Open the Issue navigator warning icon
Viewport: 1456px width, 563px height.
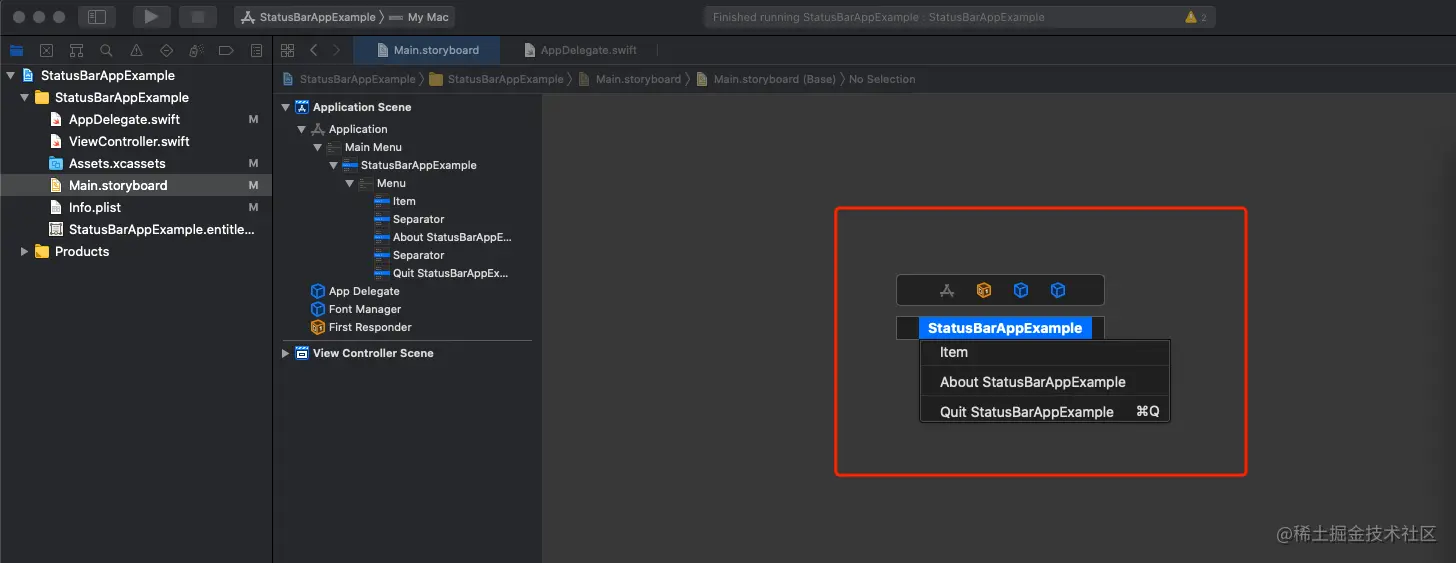coord(136,50)
